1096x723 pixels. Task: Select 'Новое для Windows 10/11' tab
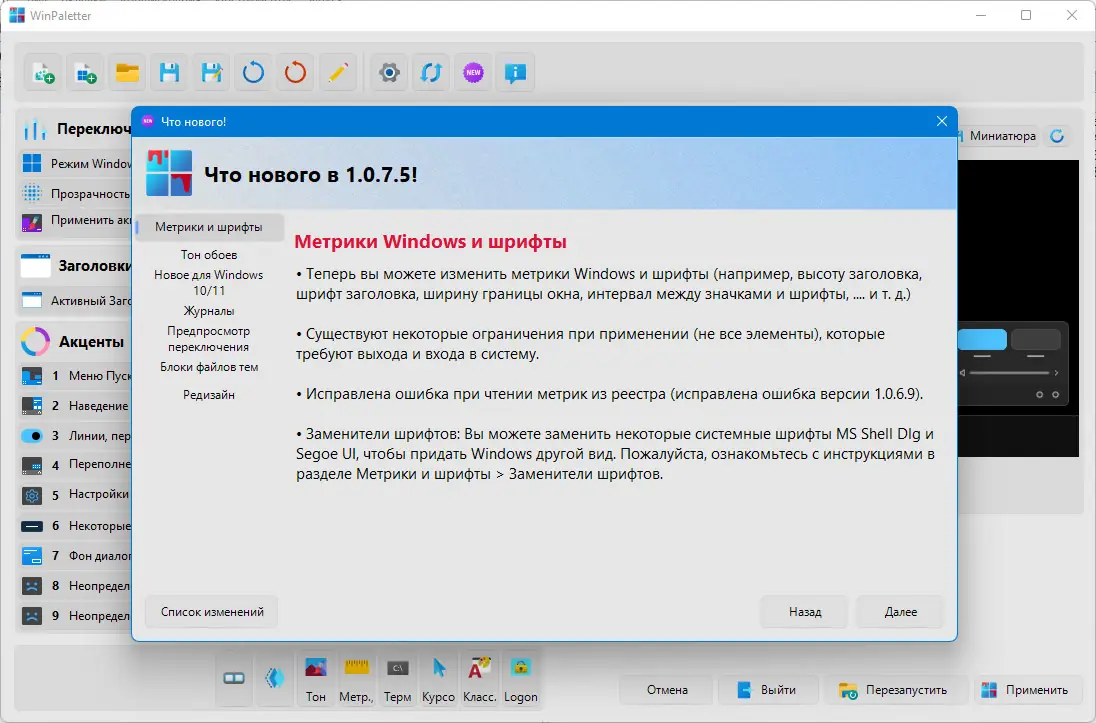[209, 282]
